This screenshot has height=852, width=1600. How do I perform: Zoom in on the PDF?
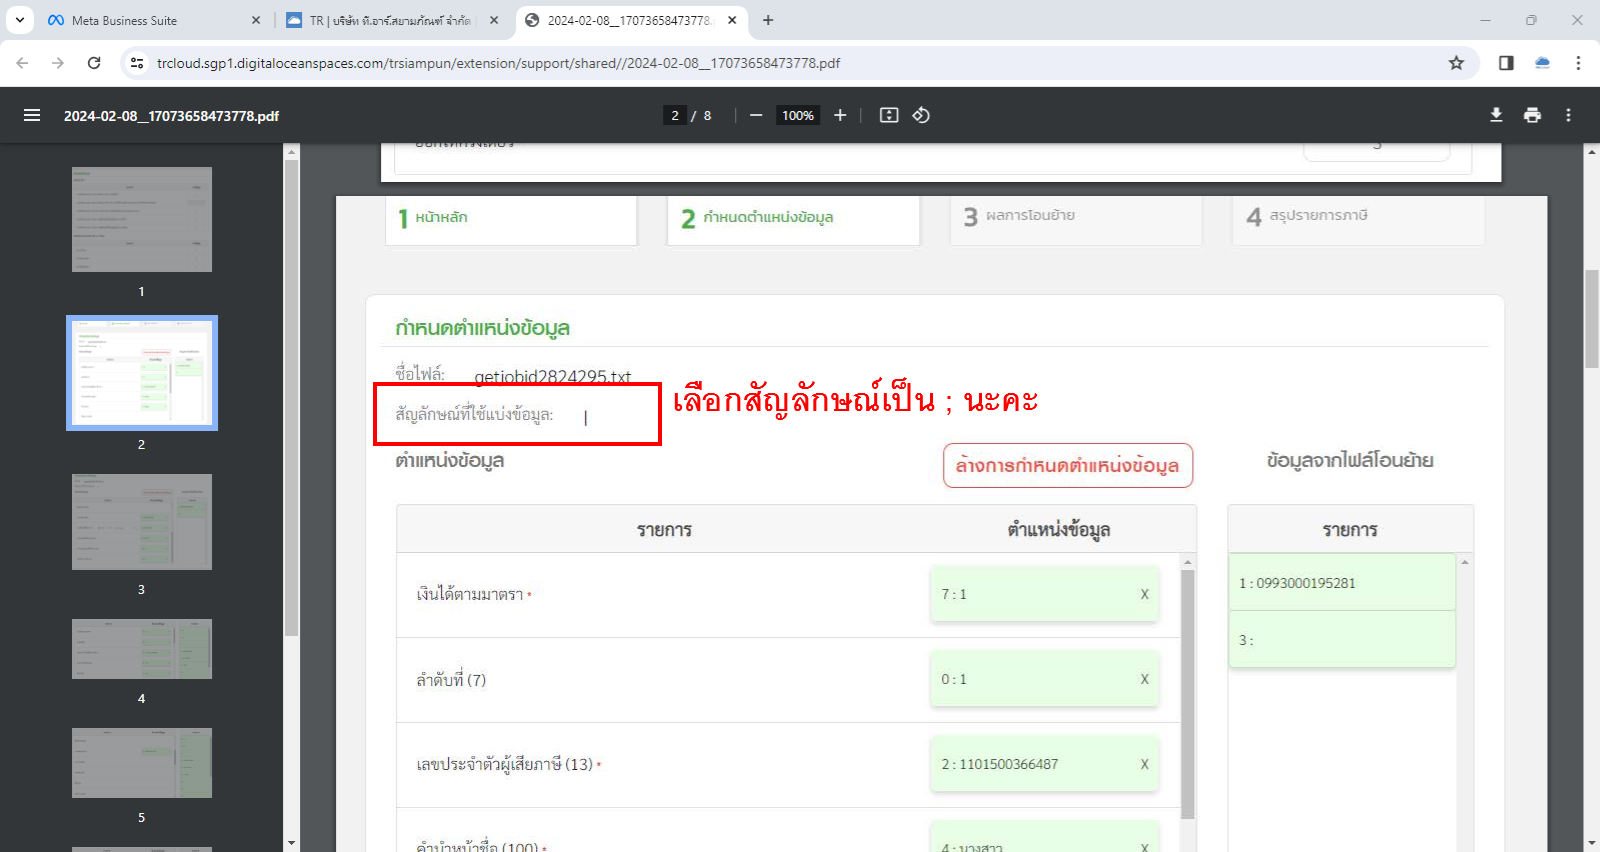coord(840,115)
